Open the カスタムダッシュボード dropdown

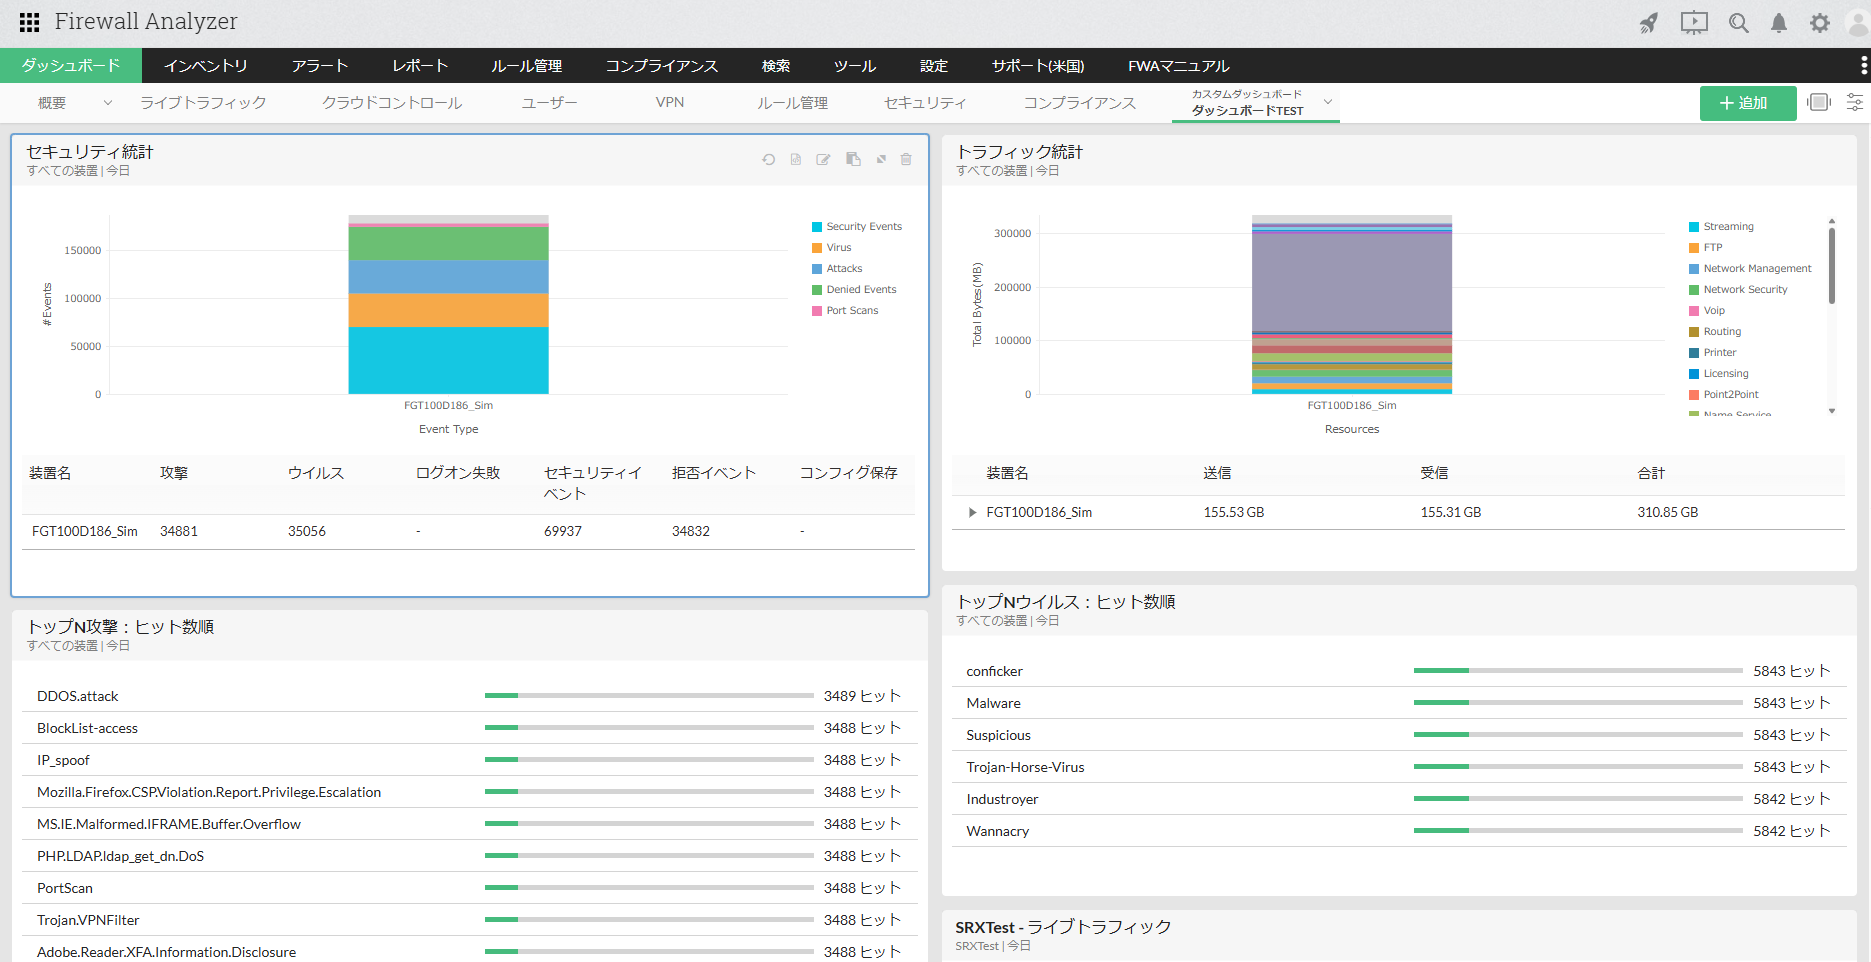tap(1327, 102)
